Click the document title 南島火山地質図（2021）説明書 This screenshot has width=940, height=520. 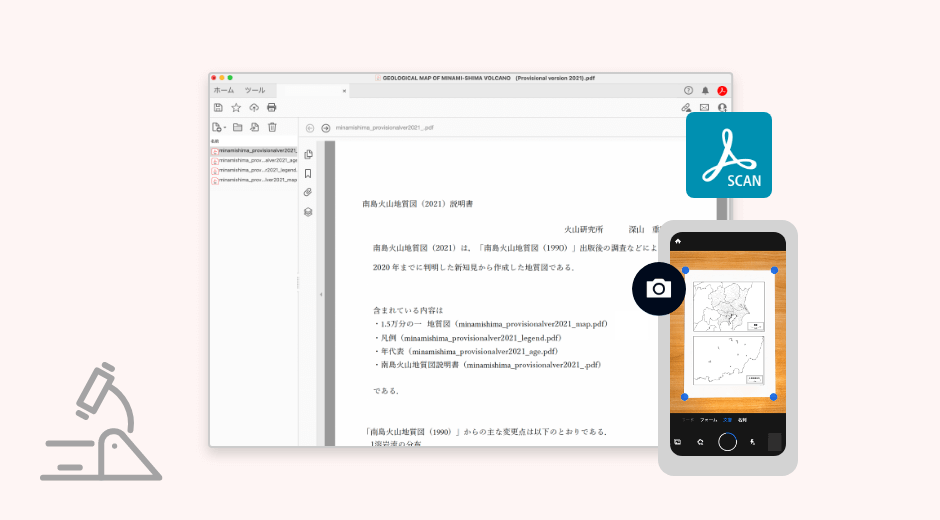coord(417,204)
